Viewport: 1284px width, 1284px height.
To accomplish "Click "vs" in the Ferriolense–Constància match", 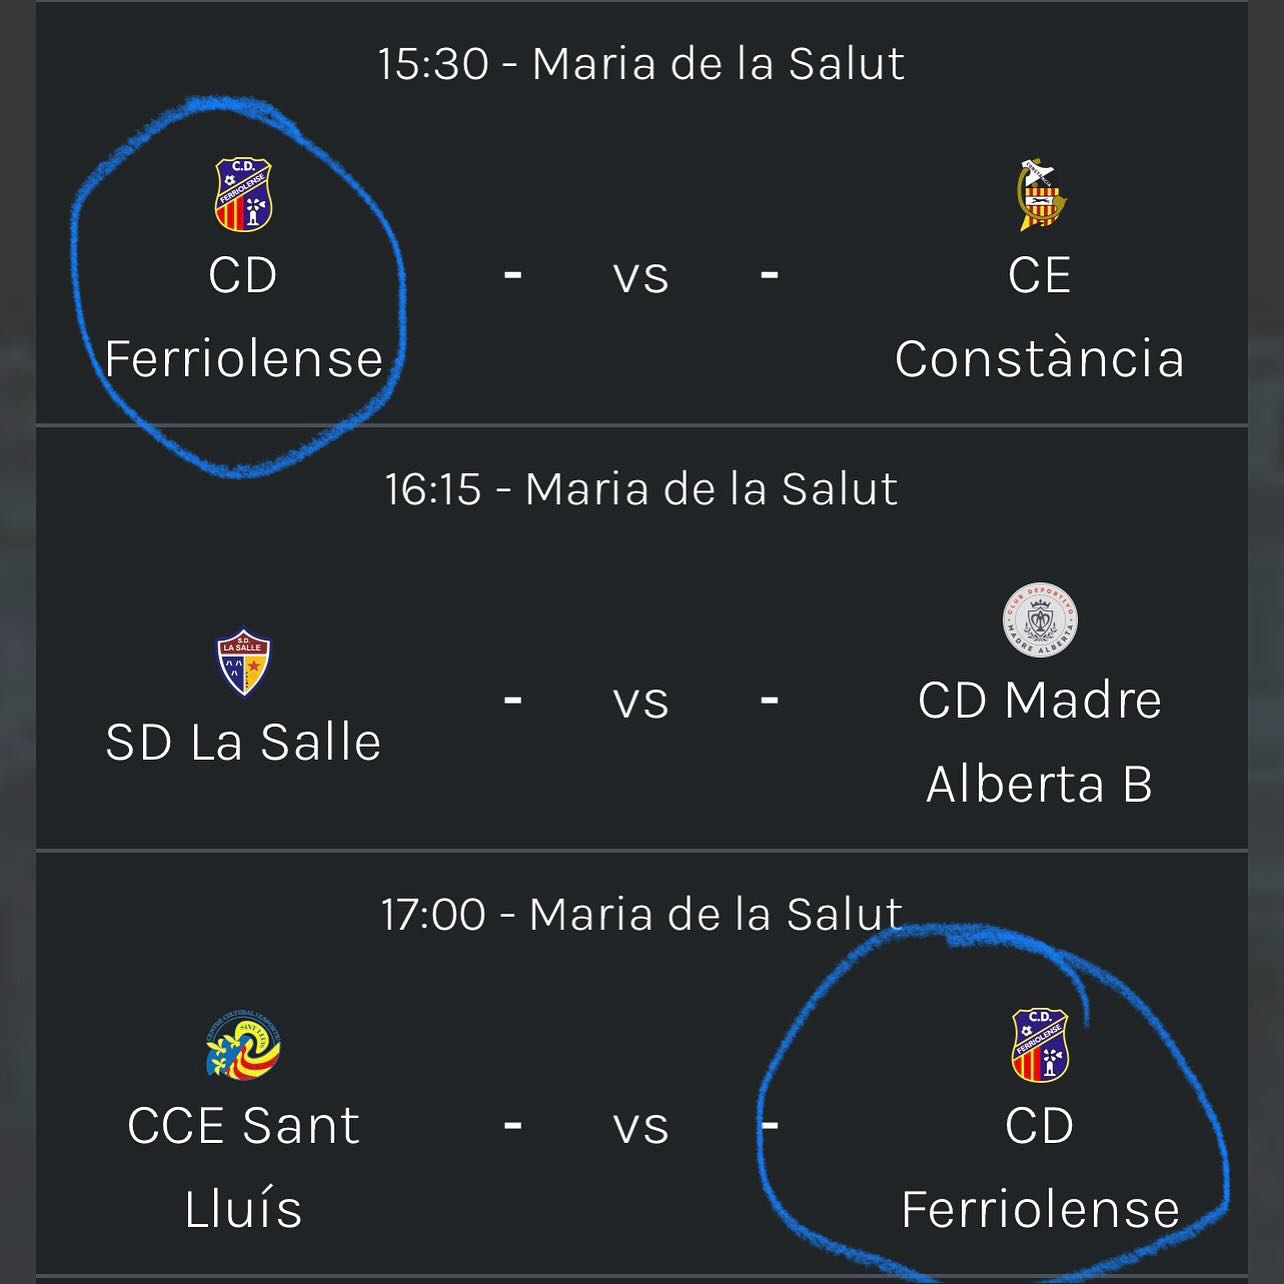I will [641, 276].
